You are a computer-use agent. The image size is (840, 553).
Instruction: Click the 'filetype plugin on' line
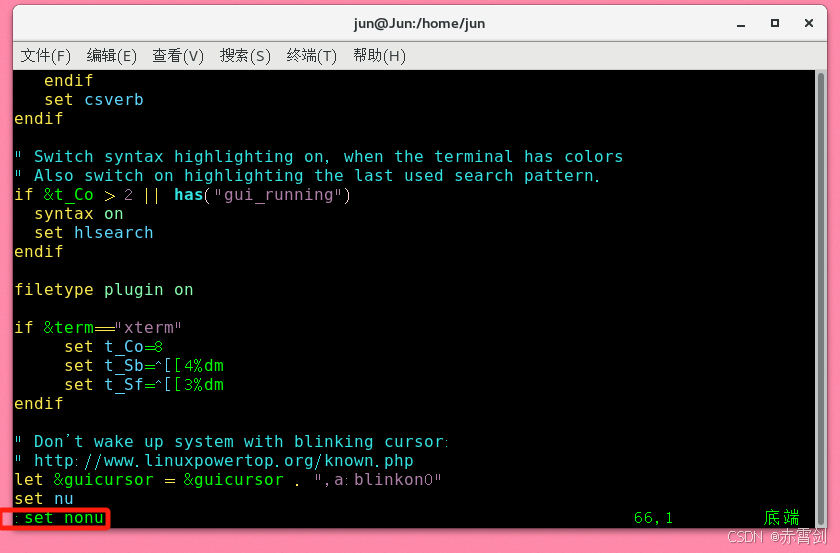coord(104,290)
